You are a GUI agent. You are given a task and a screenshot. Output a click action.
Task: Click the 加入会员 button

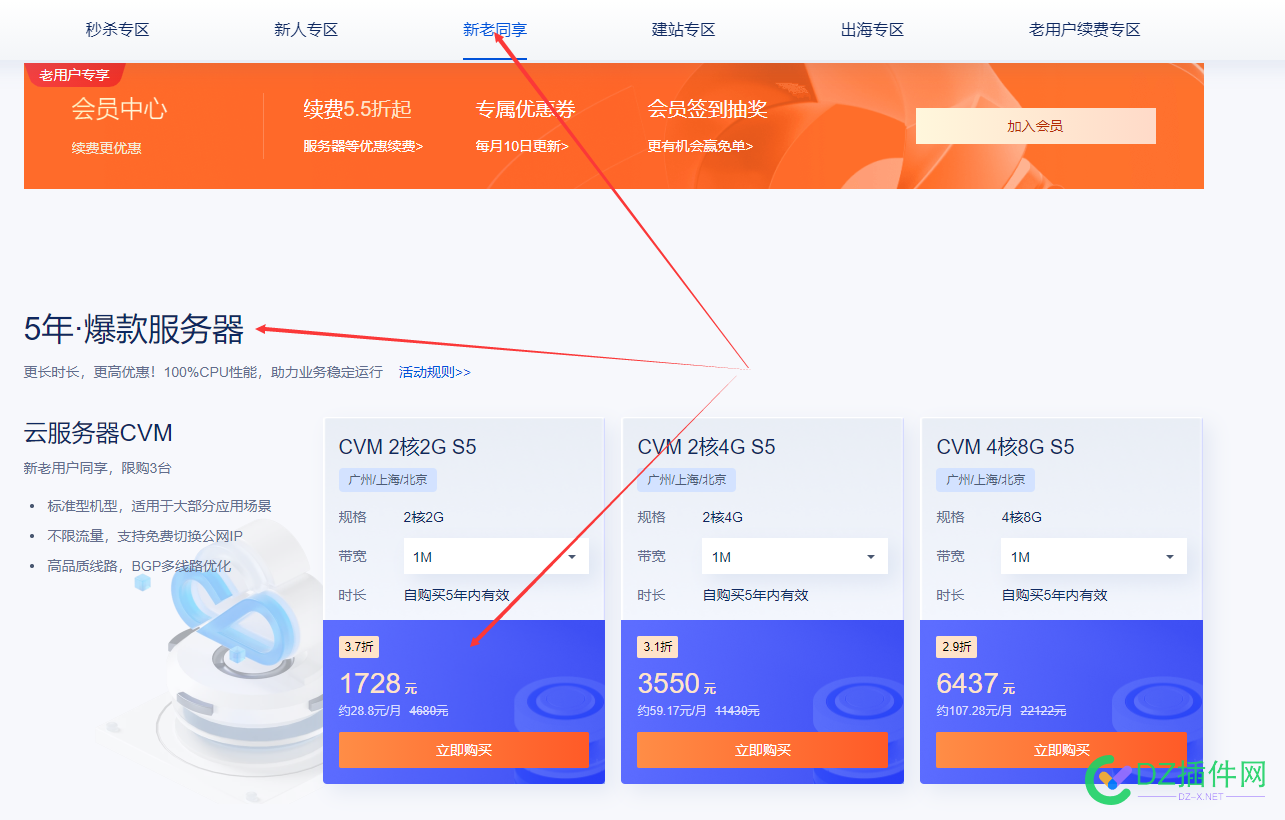(x=1035, y=126)
